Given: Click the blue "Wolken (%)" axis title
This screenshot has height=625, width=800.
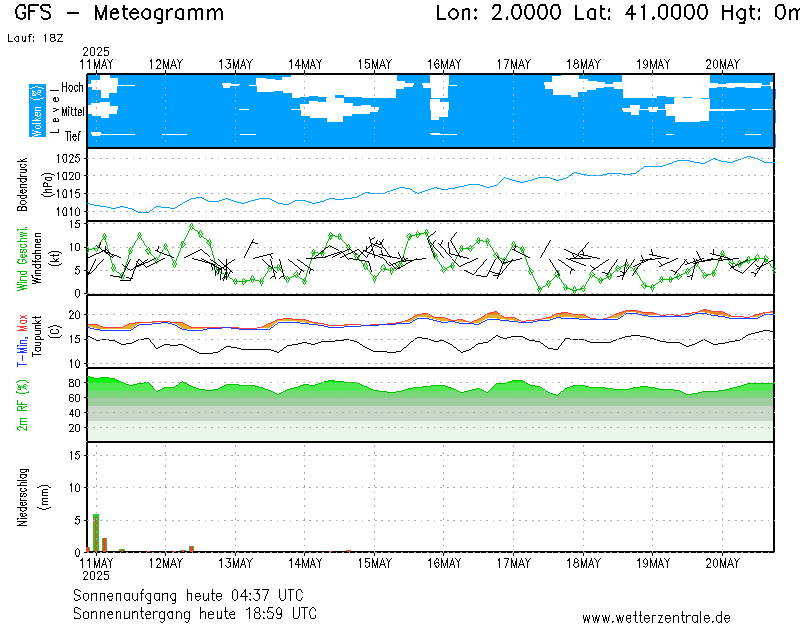Looking at the screenshot, I should coord(37,111).
